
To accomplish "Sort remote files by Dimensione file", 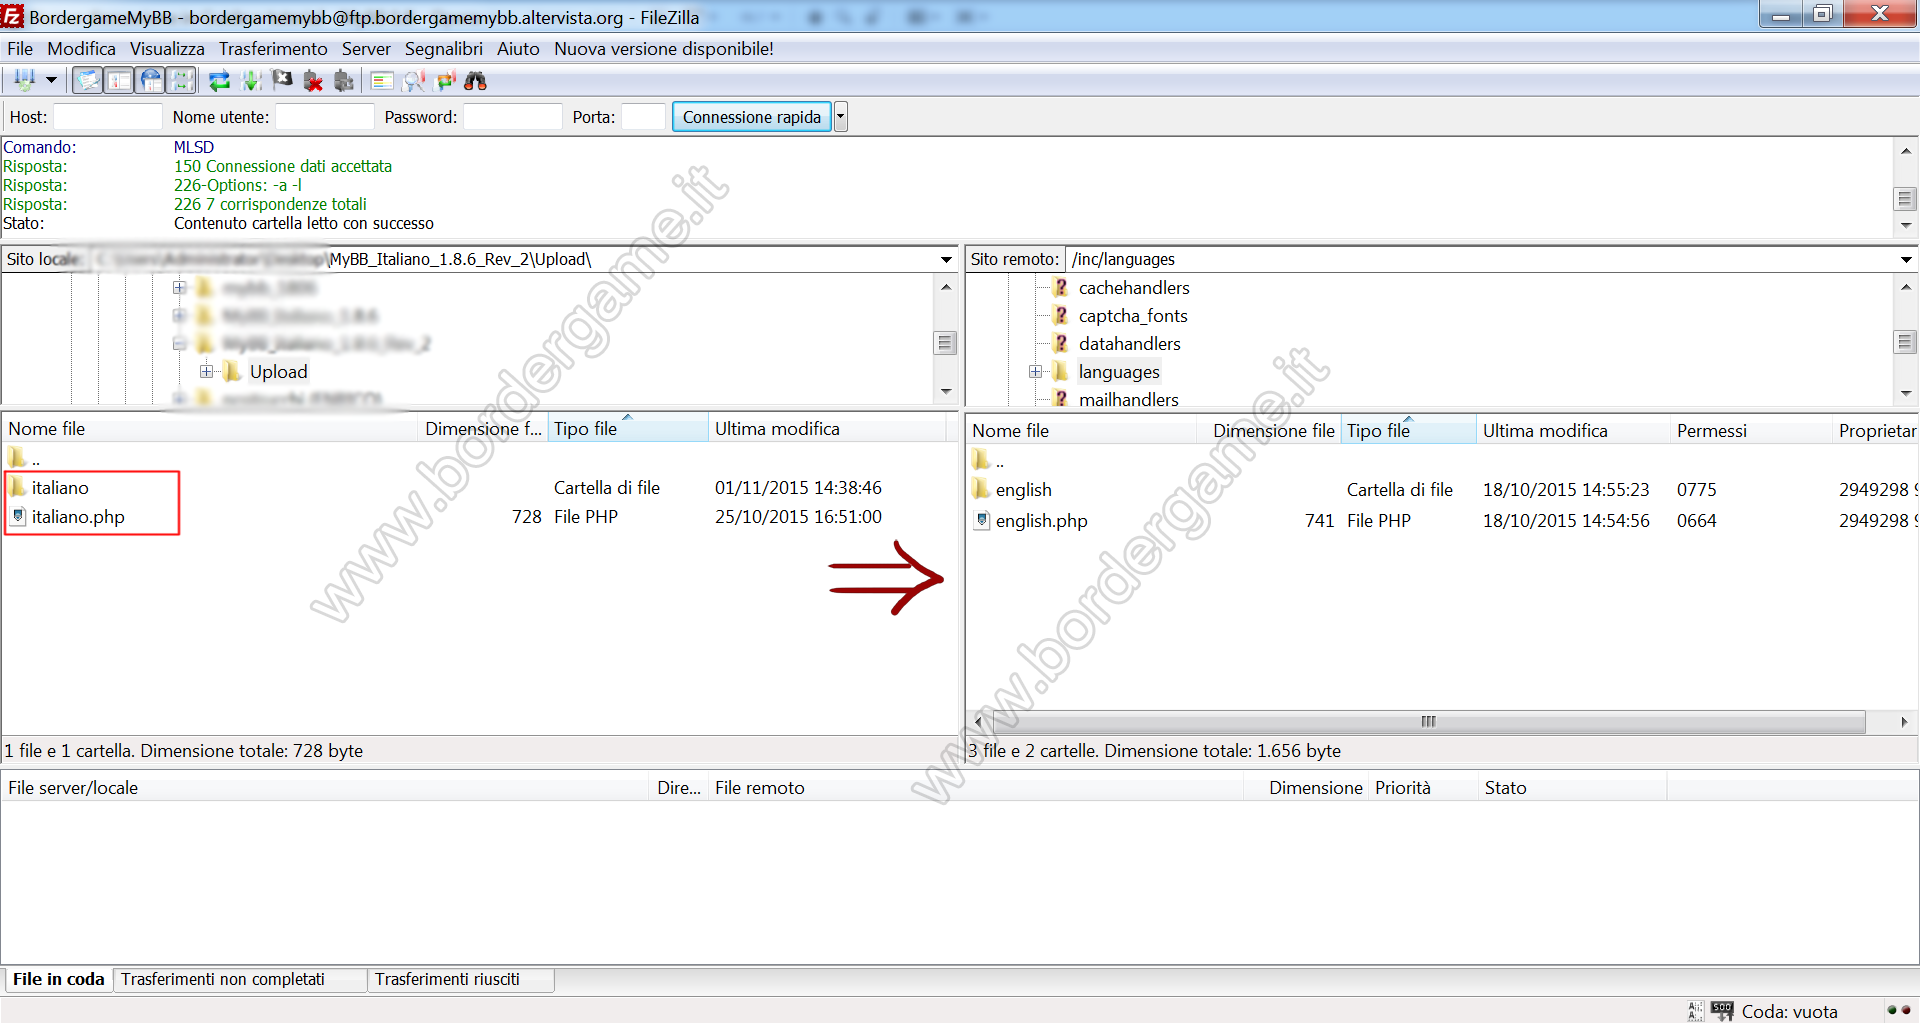I will click(1269, 431).
